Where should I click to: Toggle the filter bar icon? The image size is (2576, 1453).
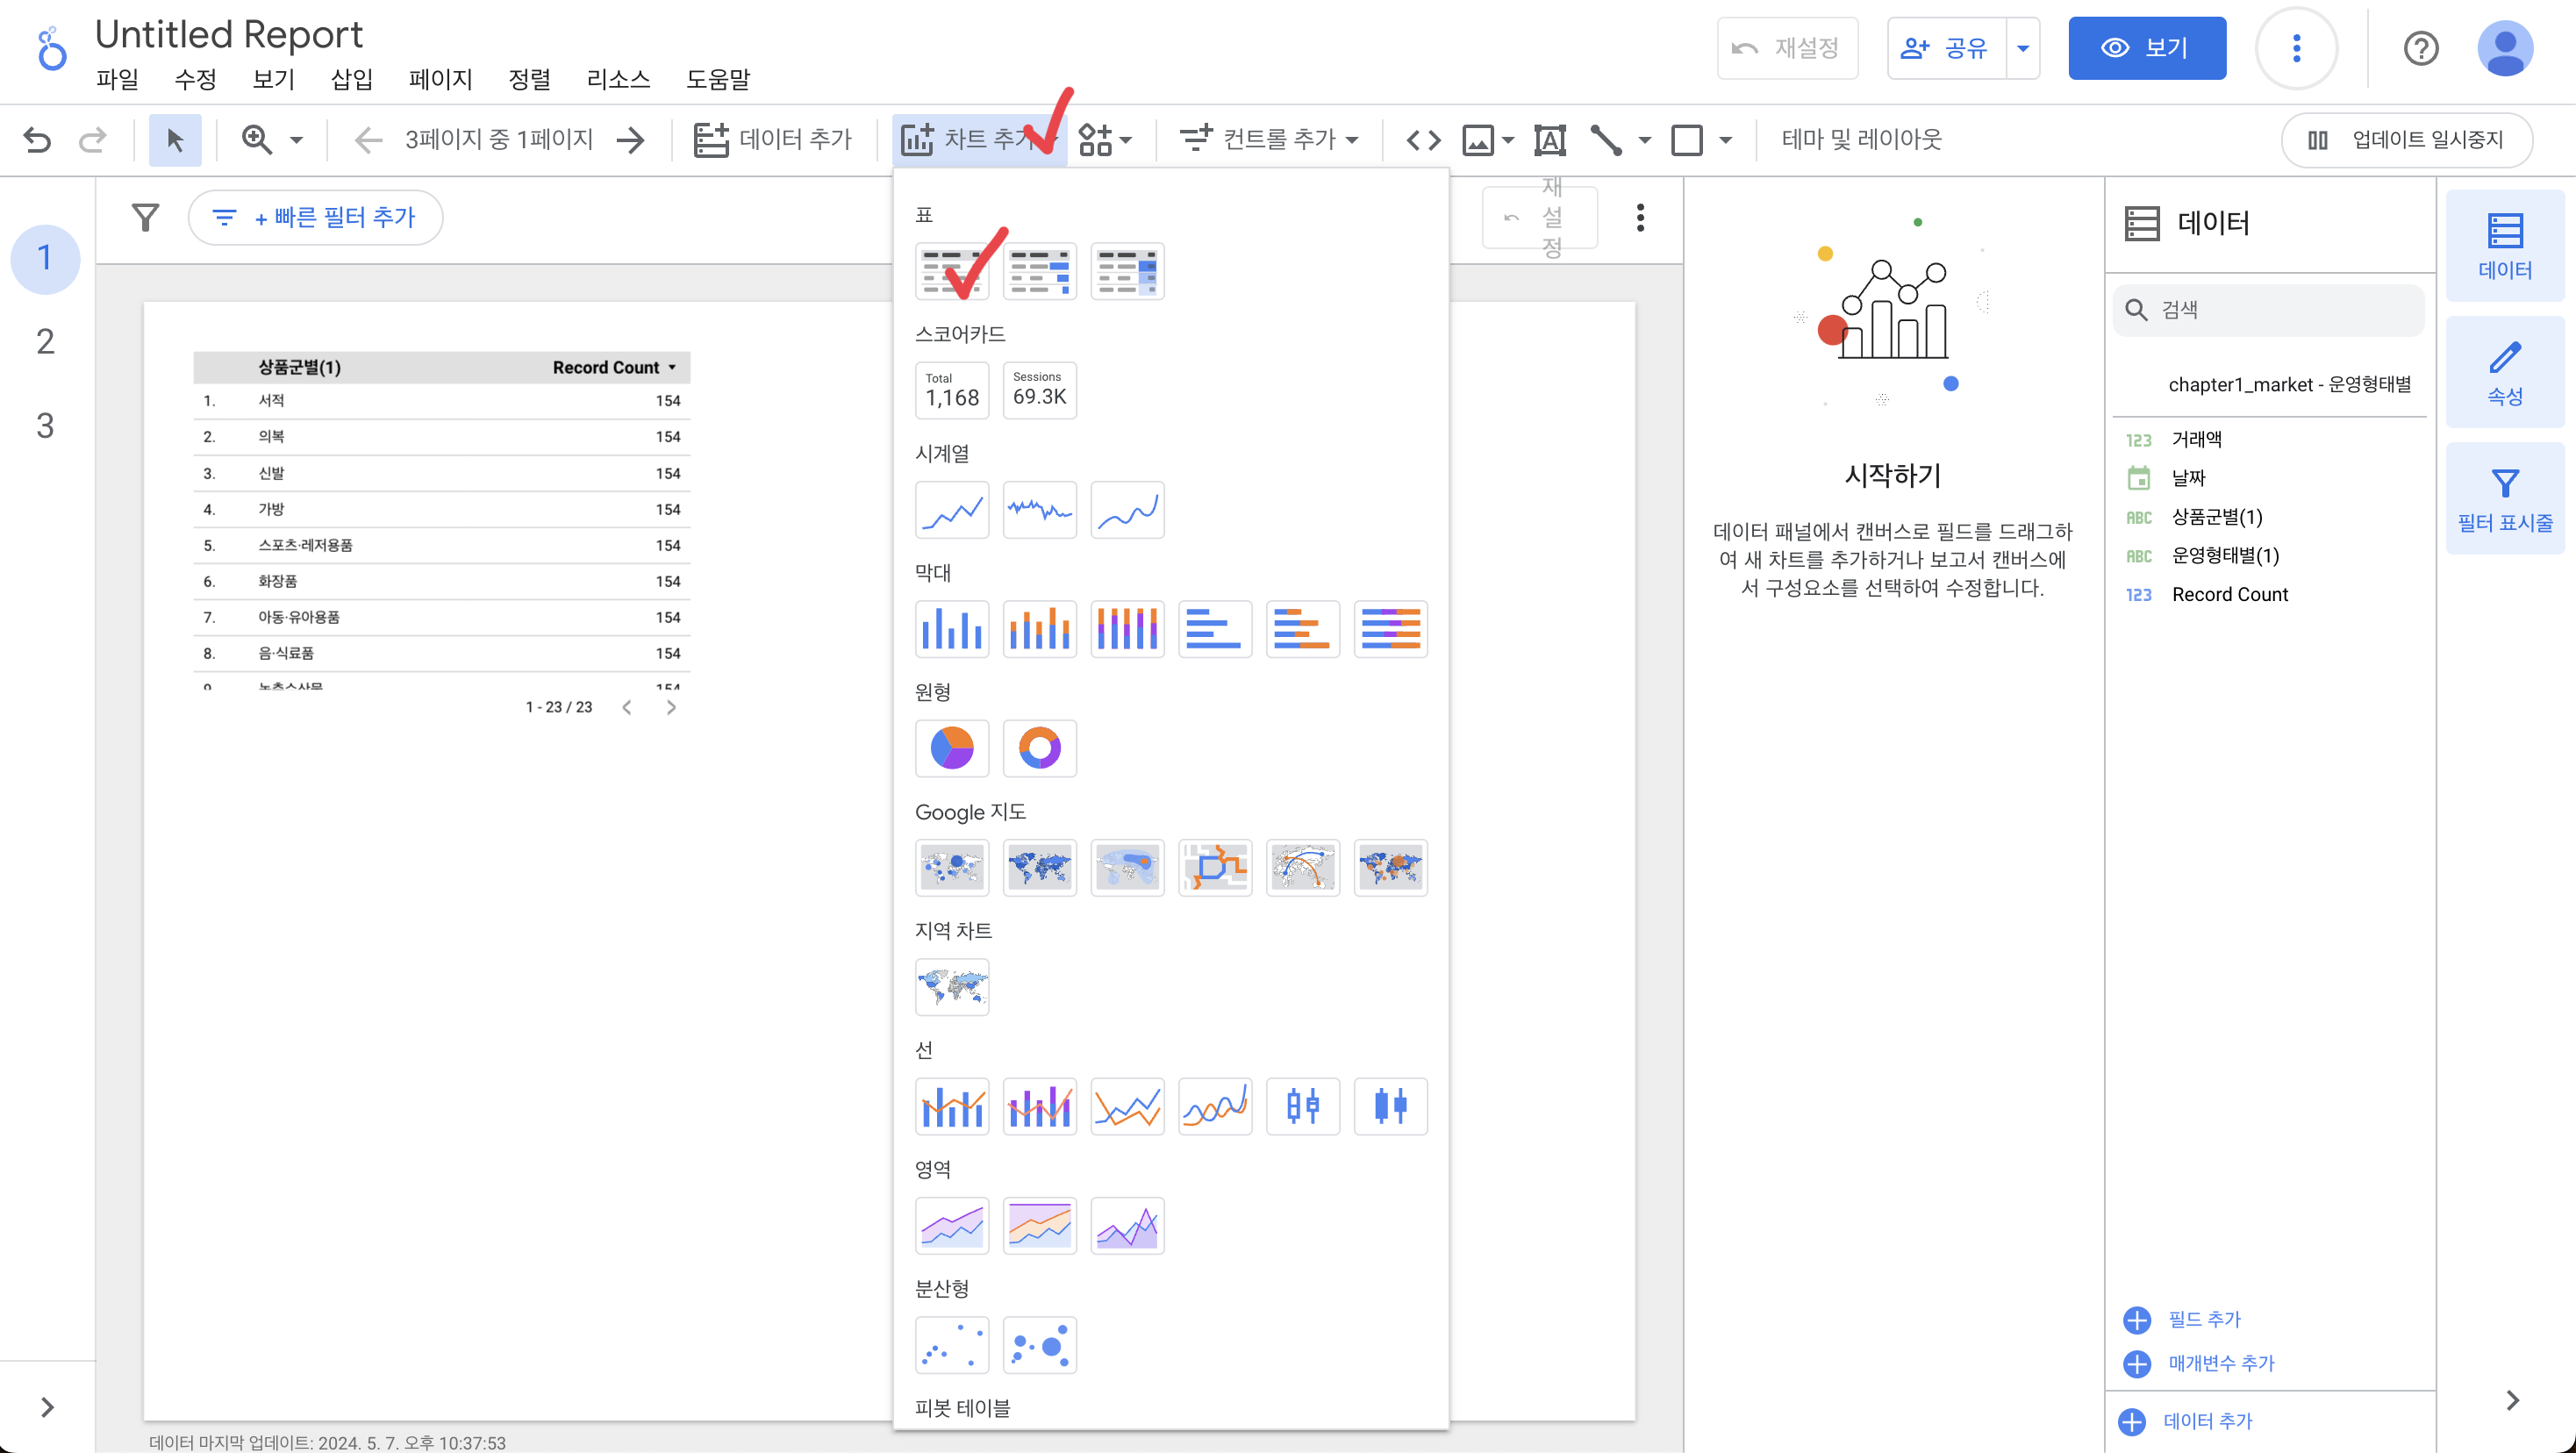point(146,217)
